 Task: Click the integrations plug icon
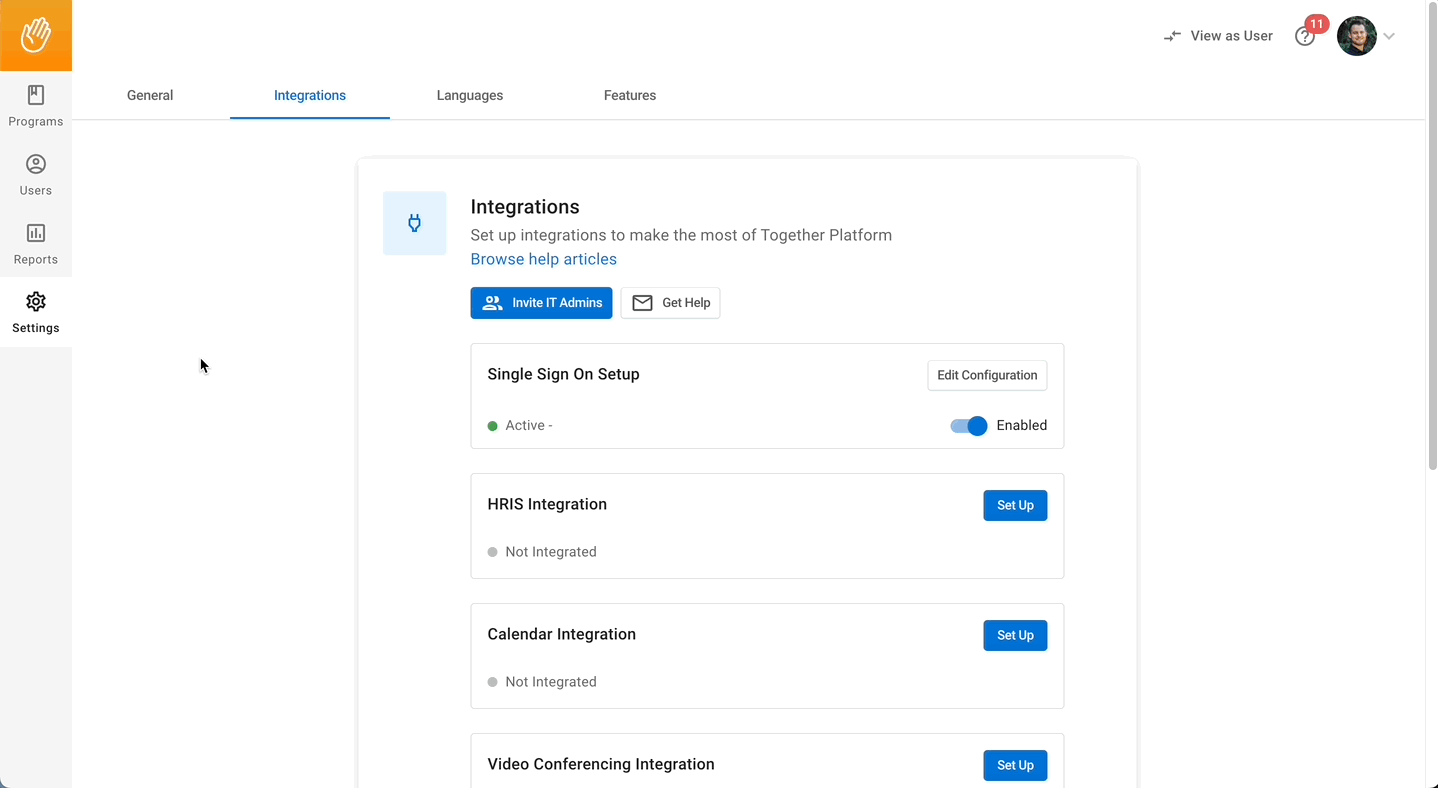[414, 223]
